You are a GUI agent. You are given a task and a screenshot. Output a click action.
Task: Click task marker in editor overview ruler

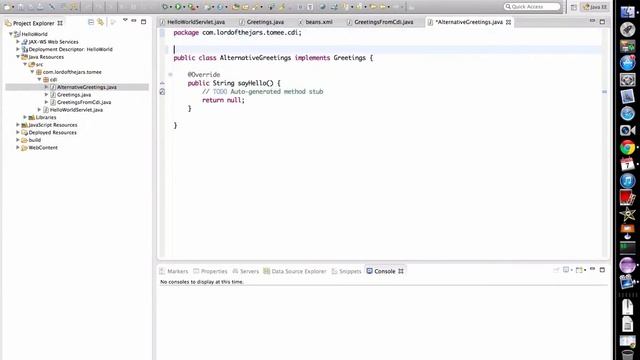click(x=604, y=92)
